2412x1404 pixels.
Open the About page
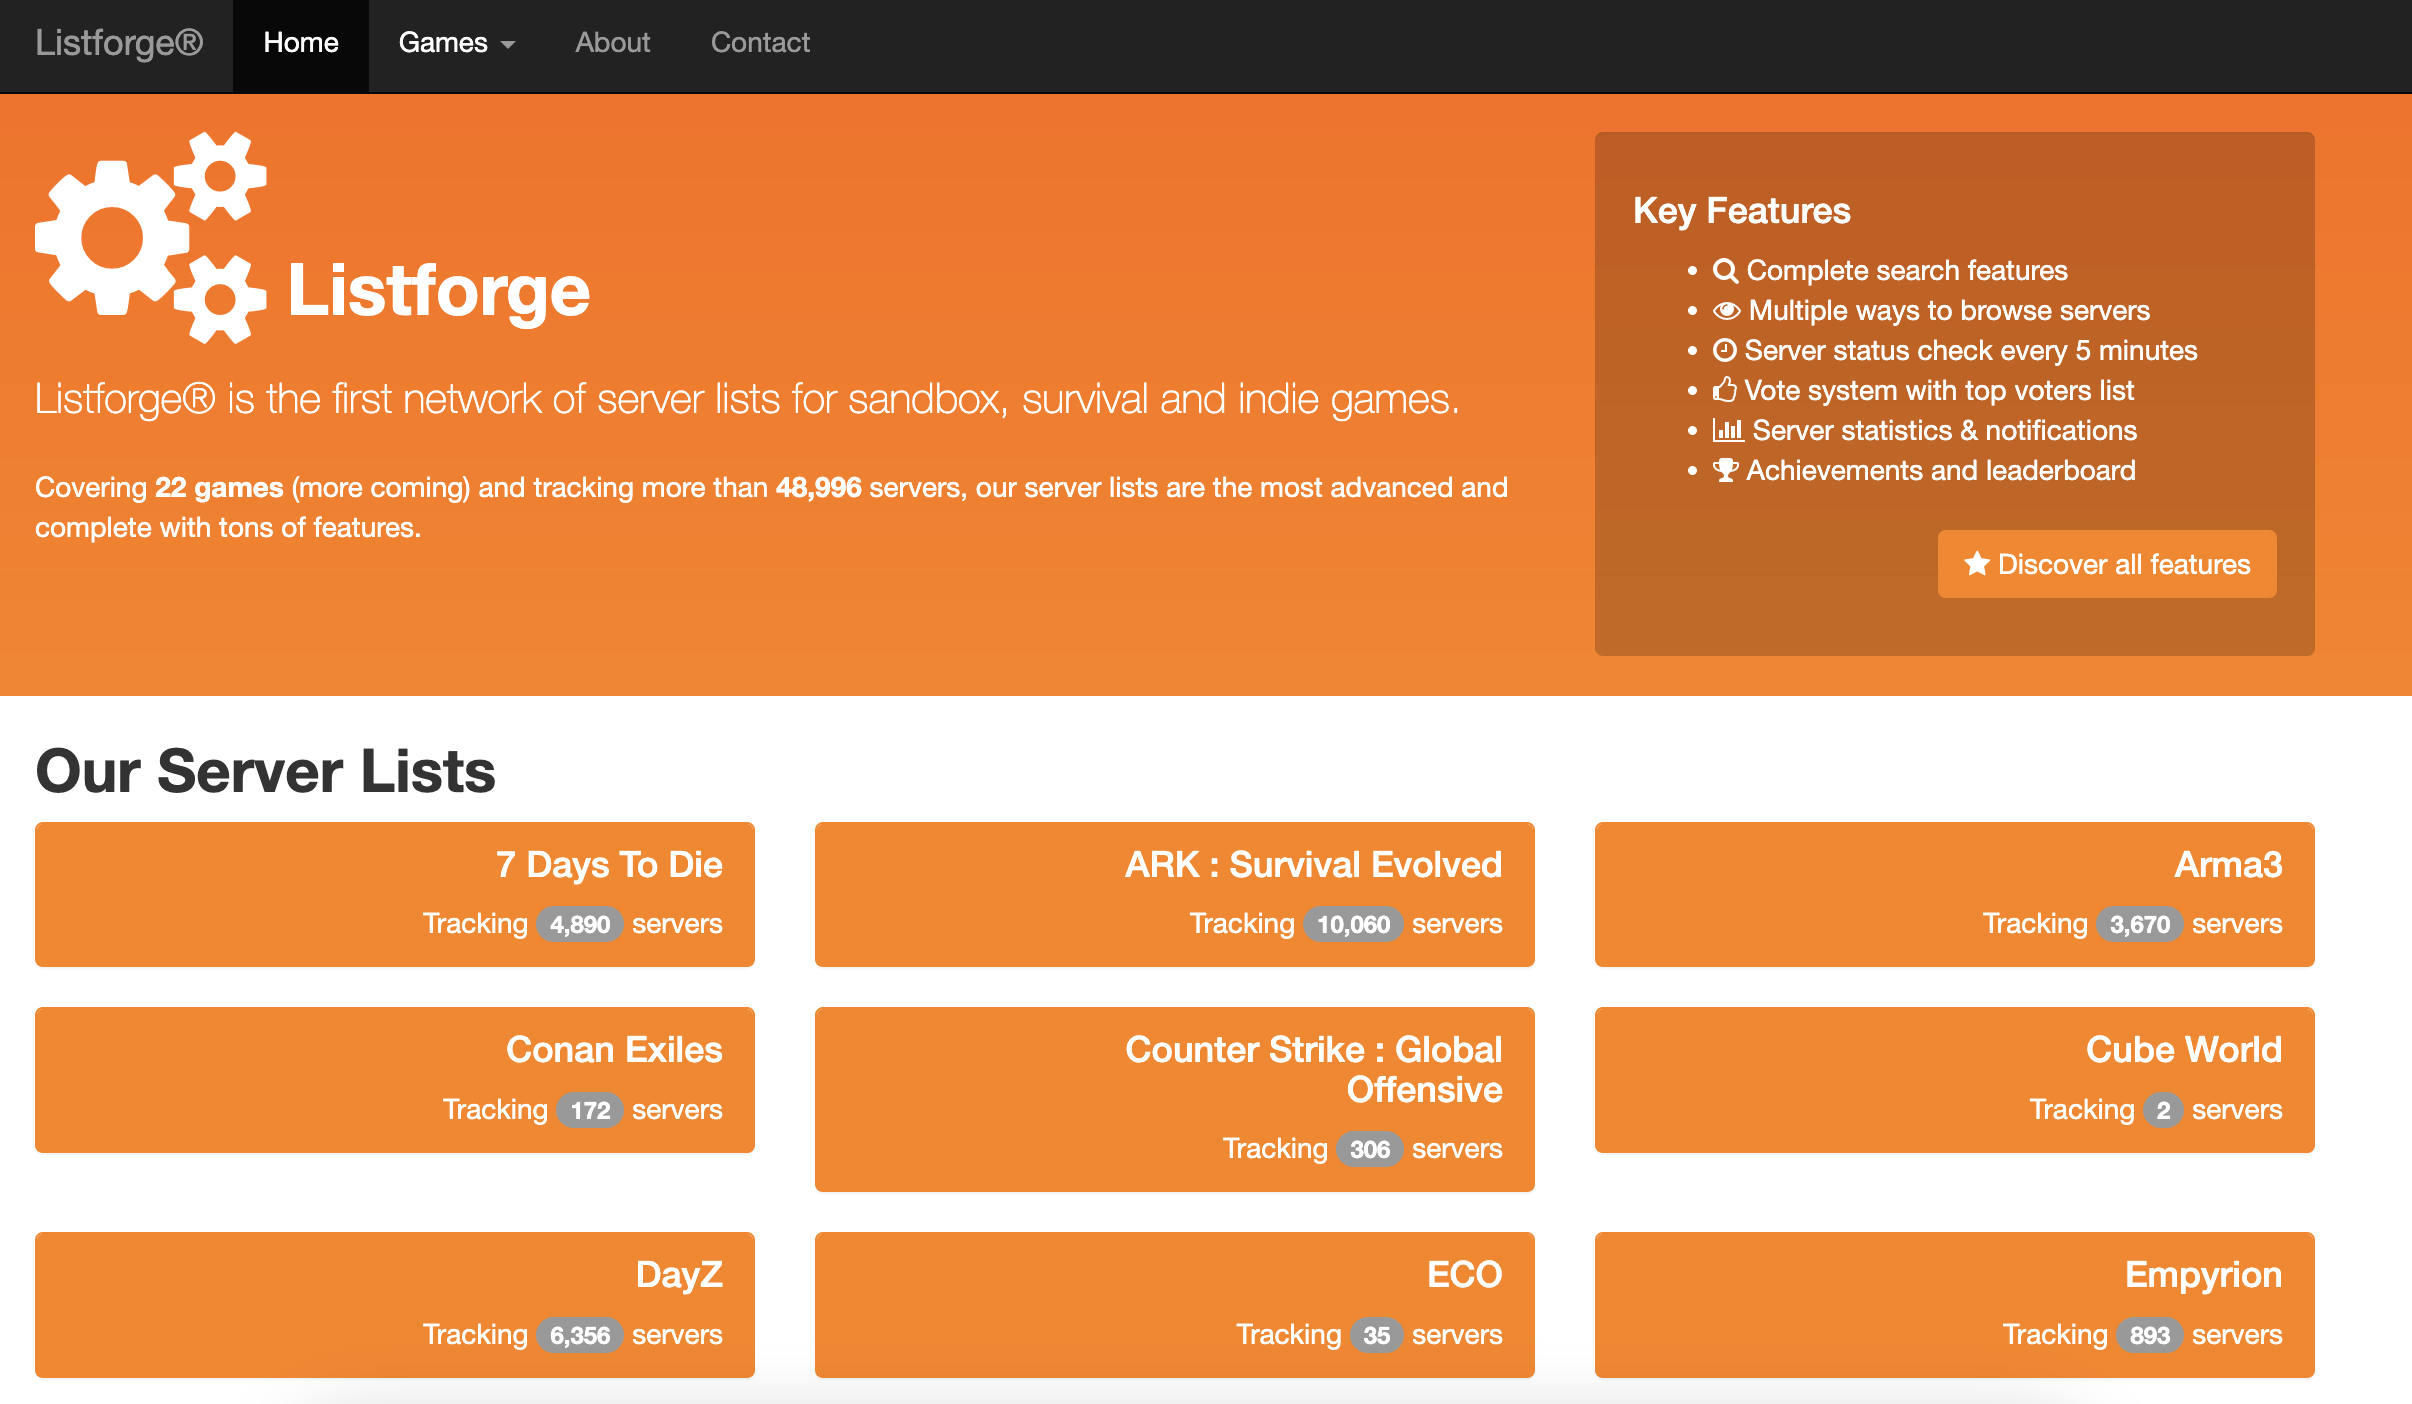click(x=613, y=43)
